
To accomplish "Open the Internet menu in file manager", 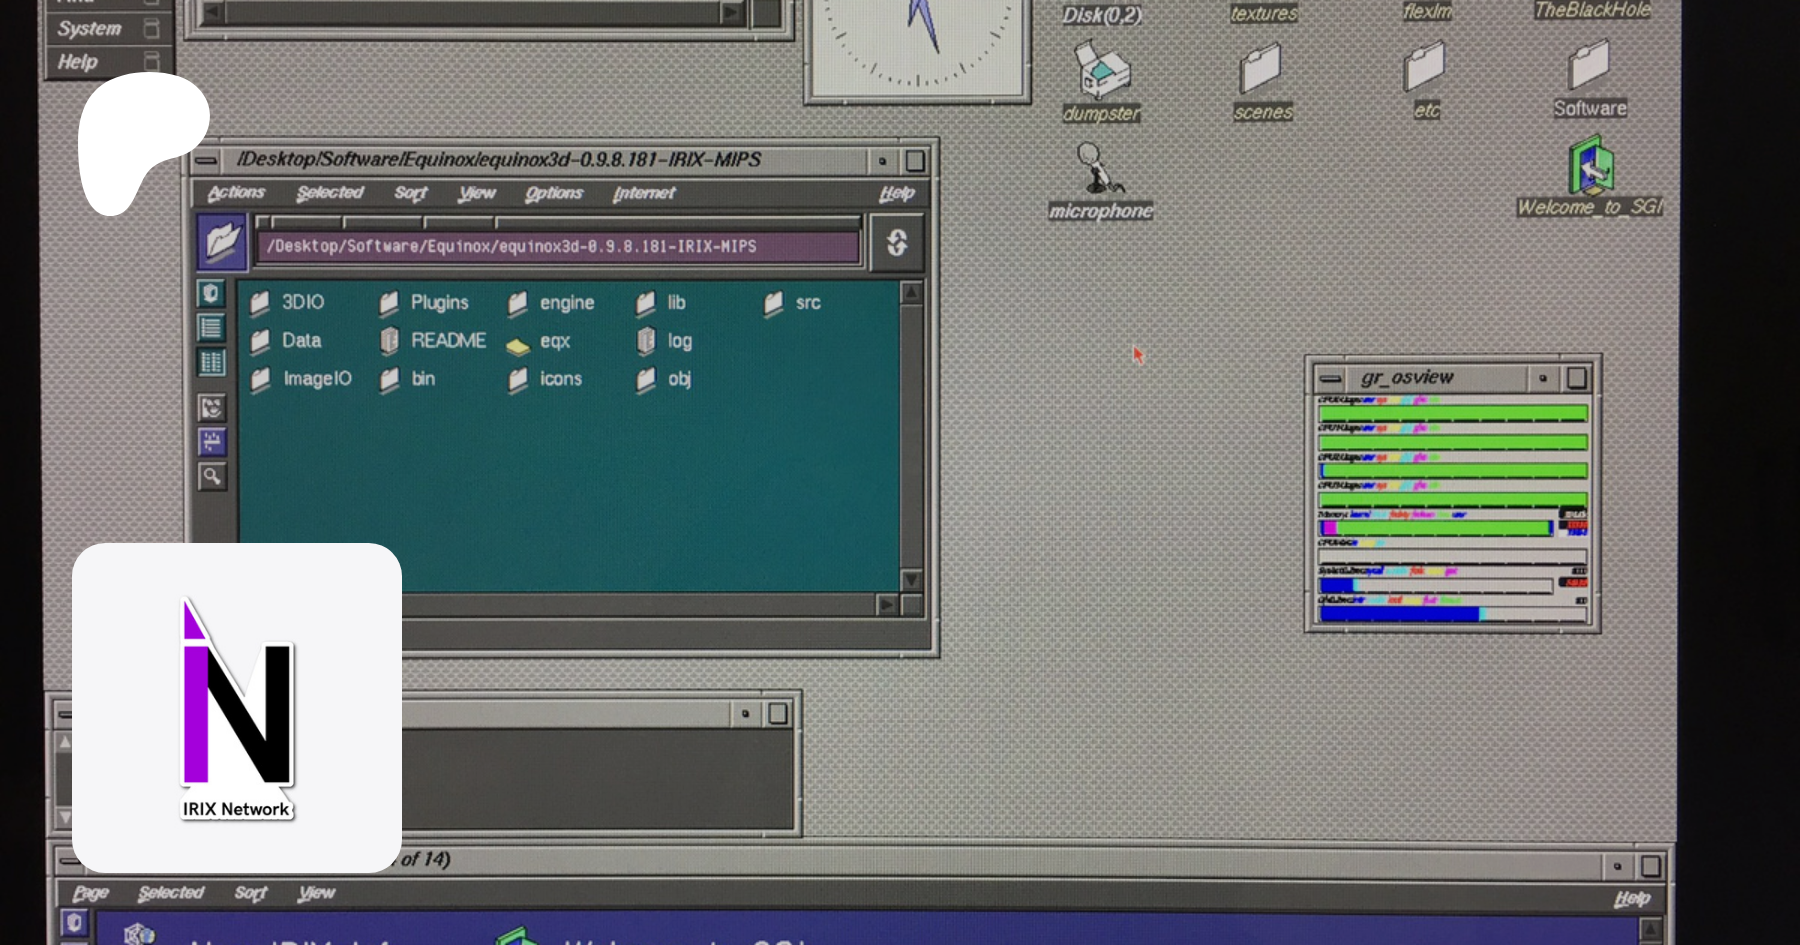I will [643, 193].
